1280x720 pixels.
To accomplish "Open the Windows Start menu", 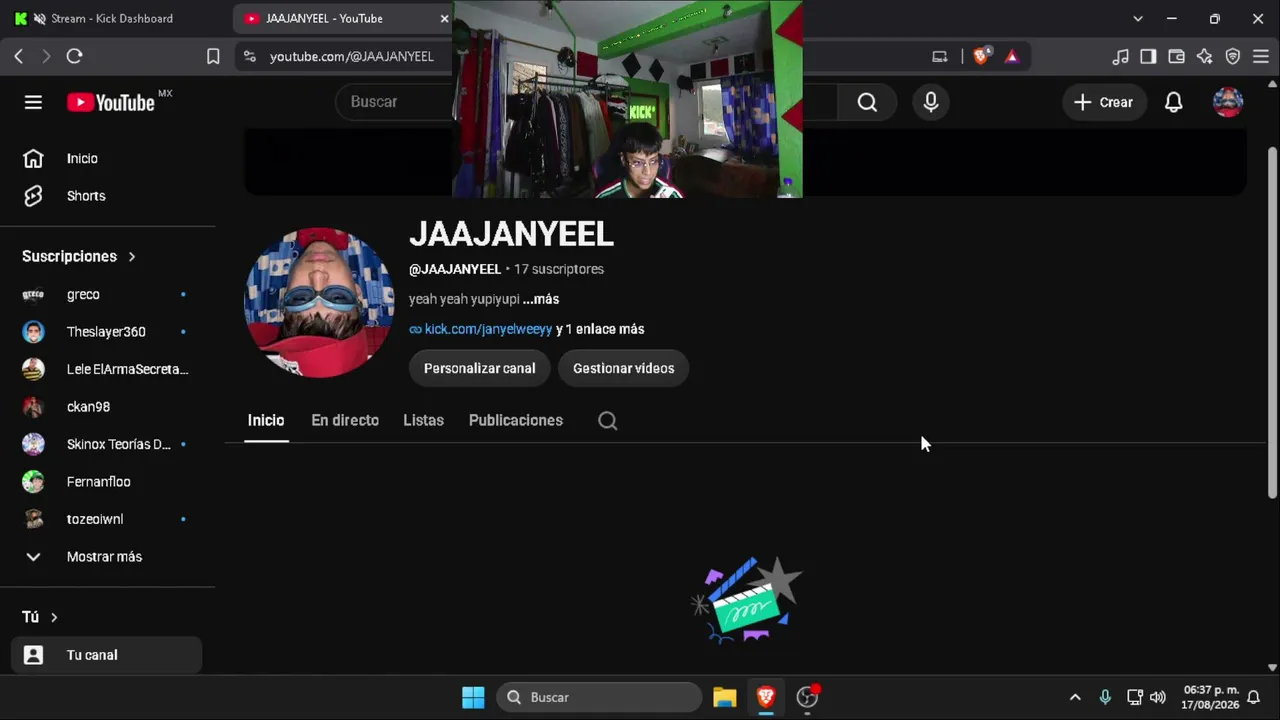I will pos(473,697).
